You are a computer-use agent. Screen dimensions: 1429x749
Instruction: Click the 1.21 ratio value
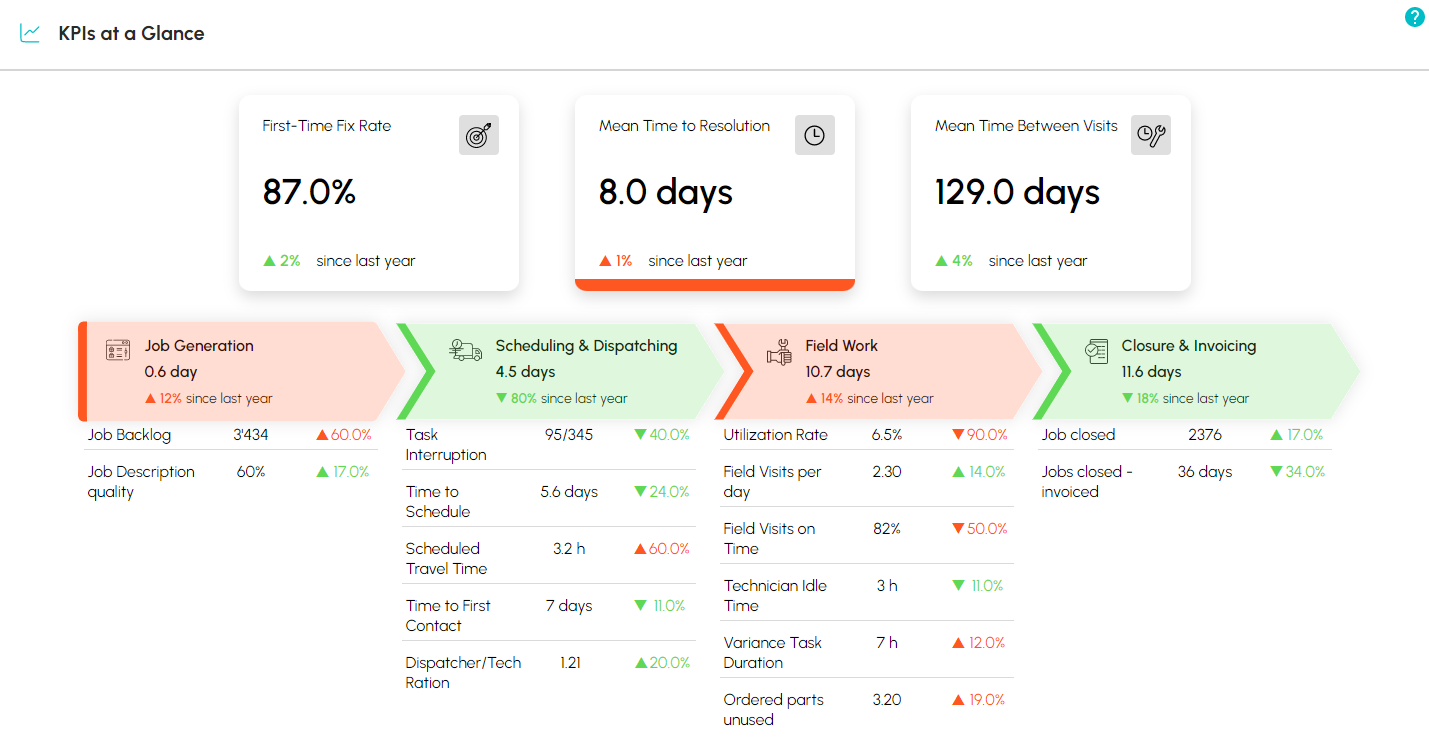569,663
